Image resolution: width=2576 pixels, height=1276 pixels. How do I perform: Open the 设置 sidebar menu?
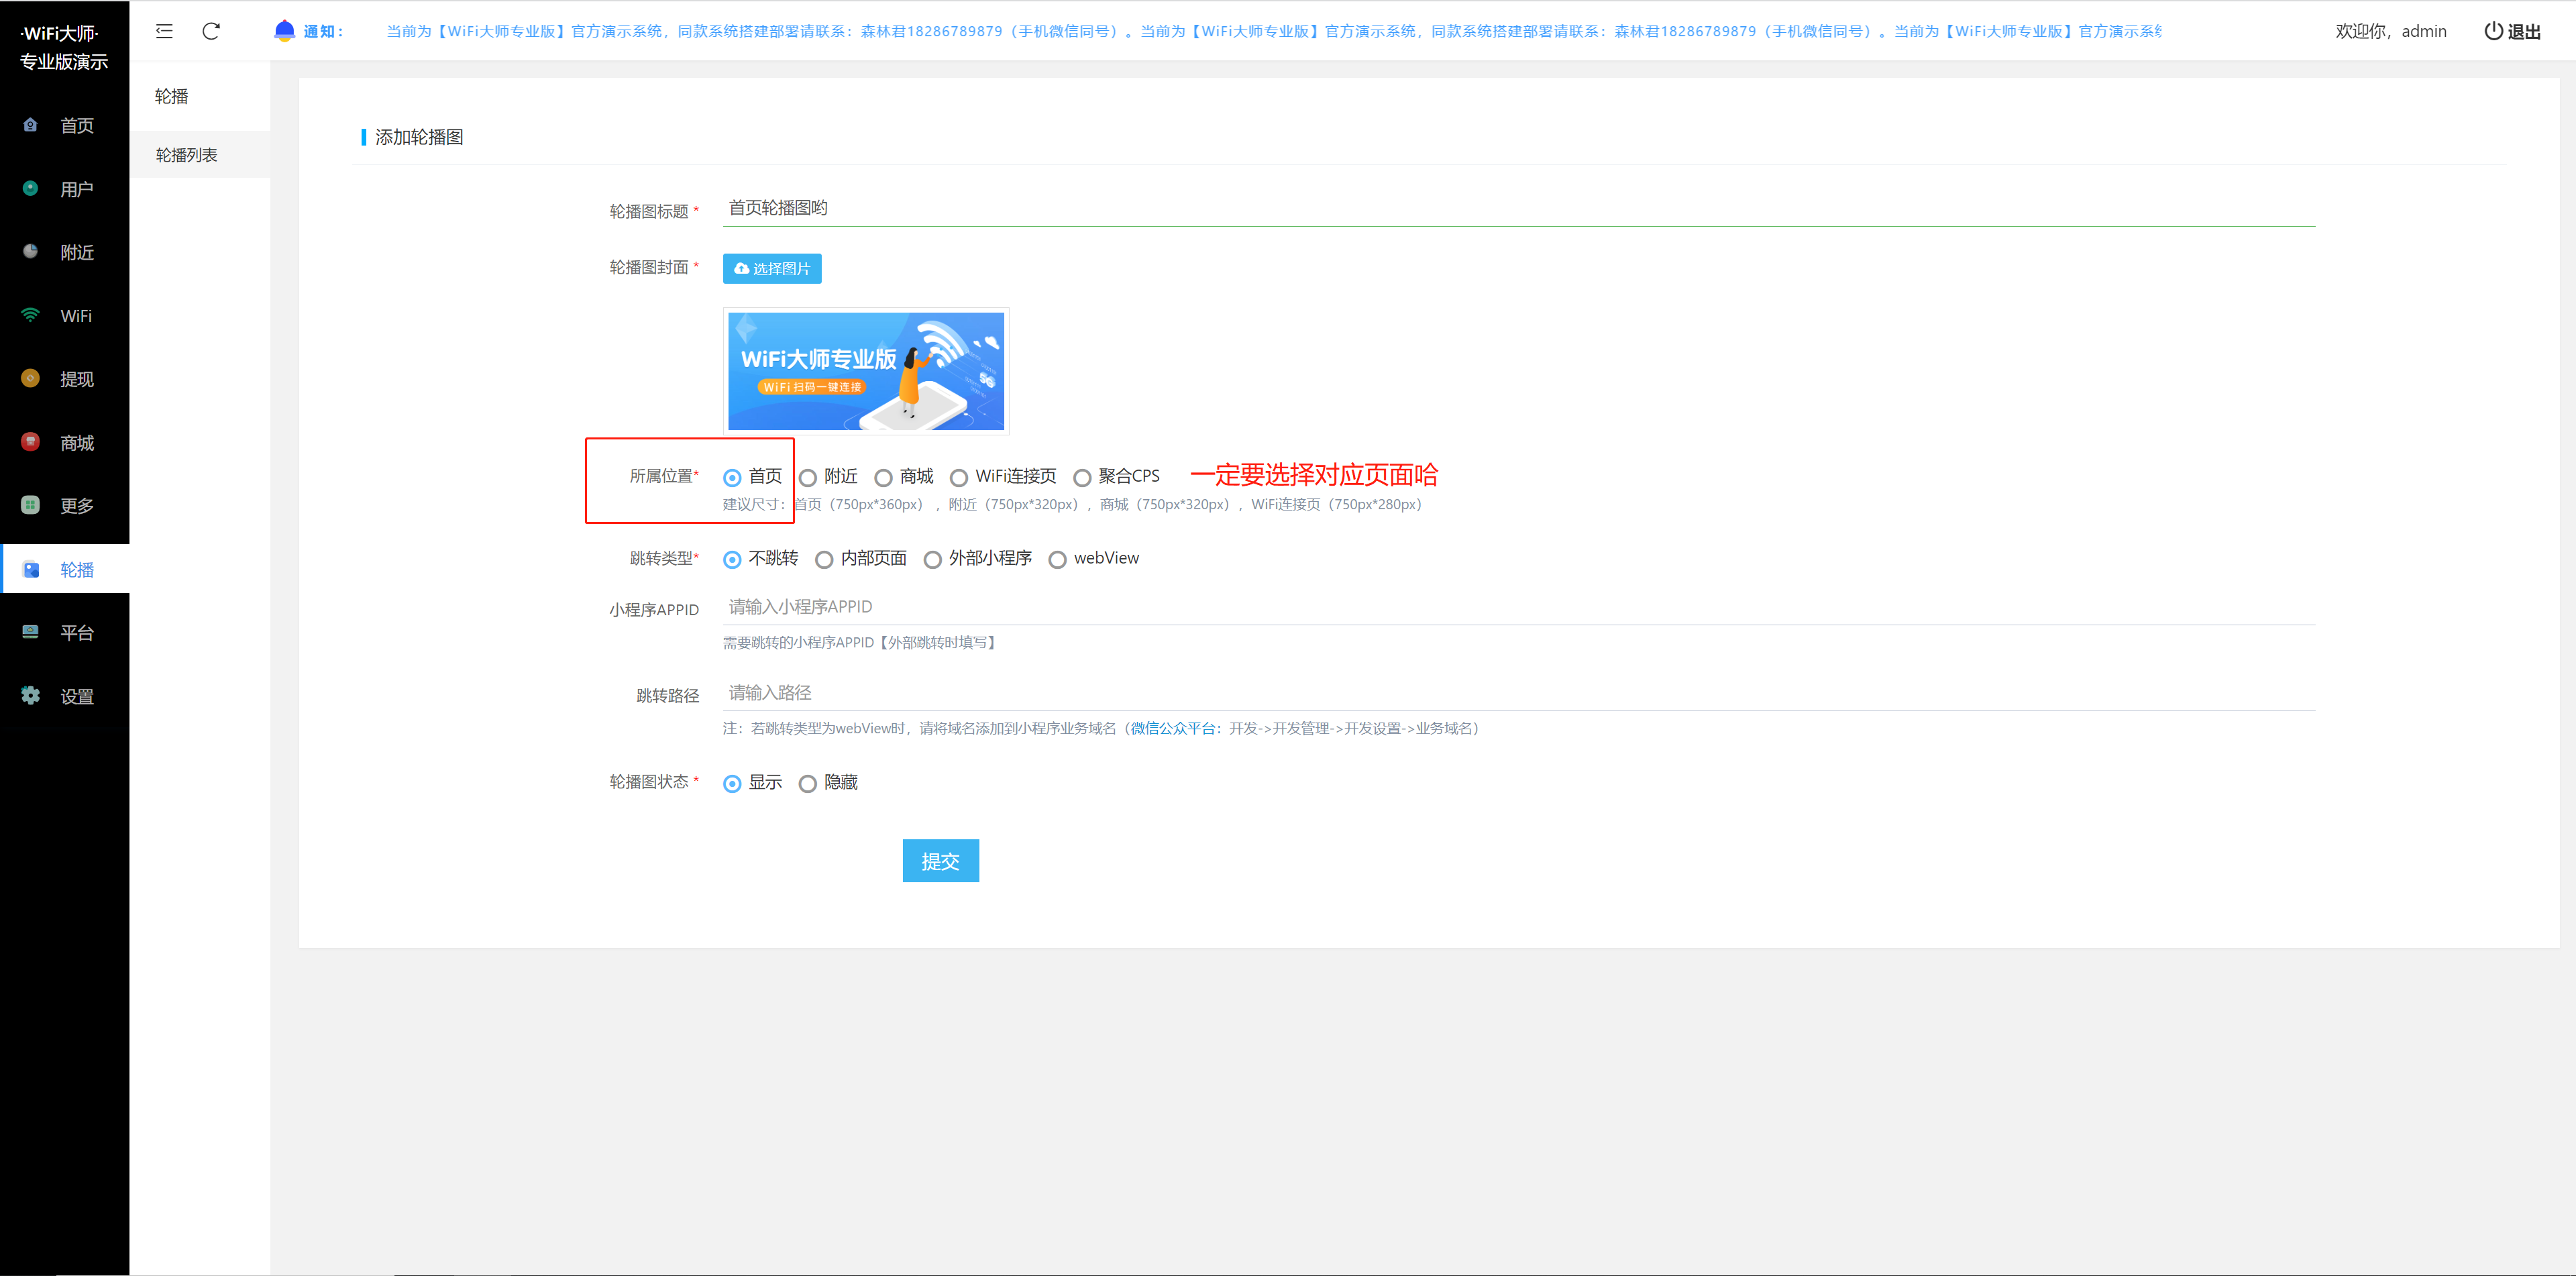pos(65,695)
